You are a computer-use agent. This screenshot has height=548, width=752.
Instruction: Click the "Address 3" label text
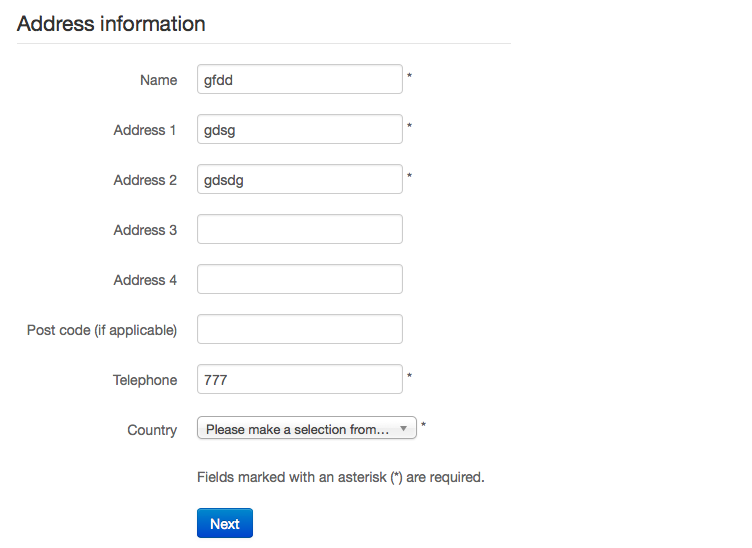(x=145, y=230)
